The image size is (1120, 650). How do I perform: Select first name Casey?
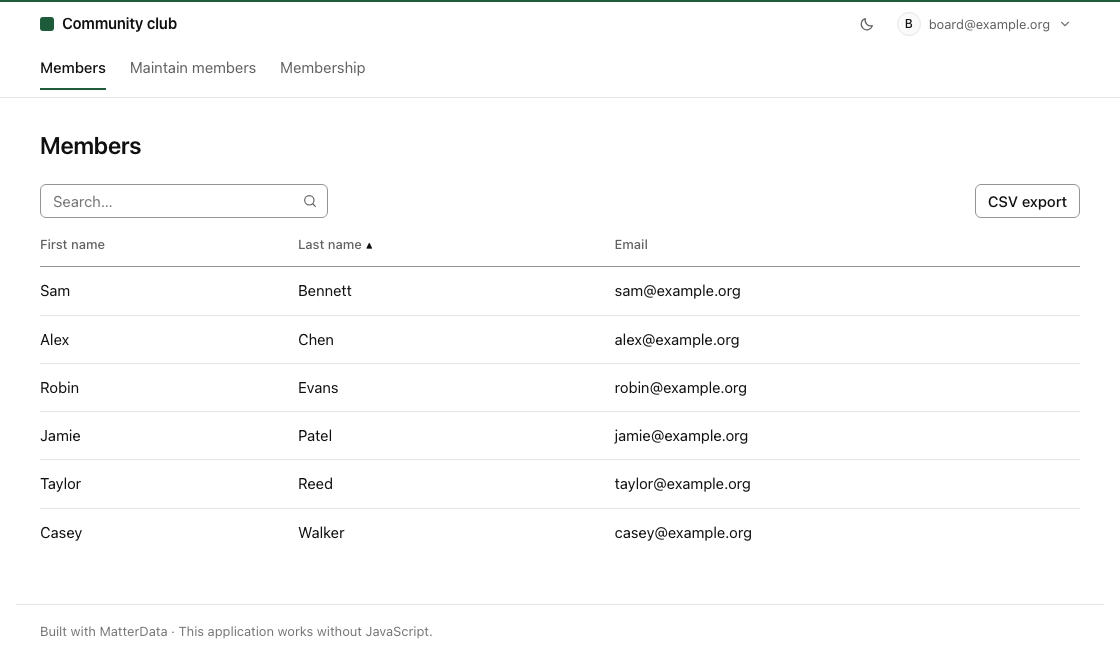coord(61,533)
